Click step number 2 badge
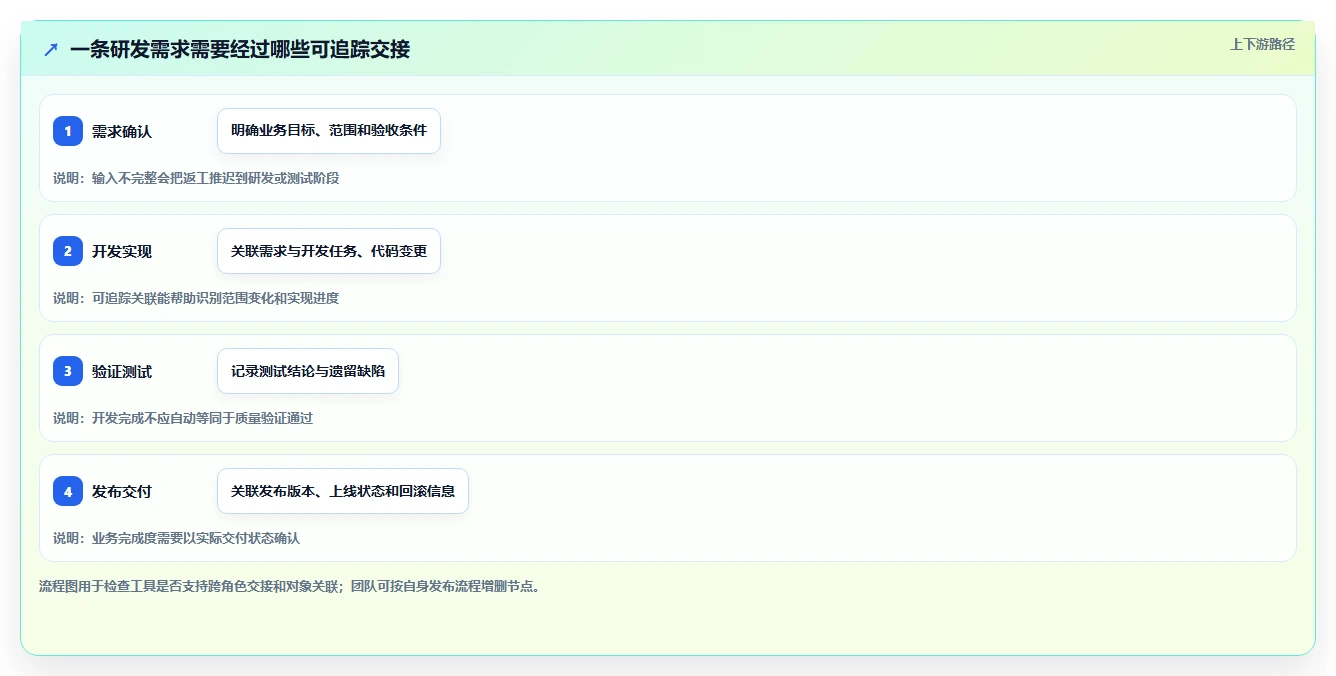The height and width of the screenshot is (676, 1336). pyautogui.click(x=68, y=251)
